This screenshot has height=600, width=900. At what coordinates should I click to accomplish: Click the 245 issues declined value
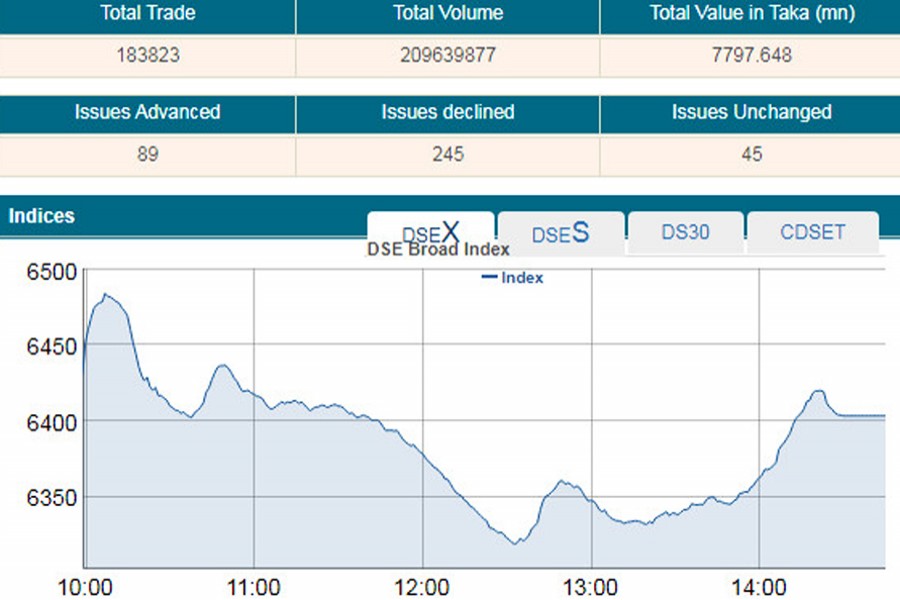[x=447, y=154]
